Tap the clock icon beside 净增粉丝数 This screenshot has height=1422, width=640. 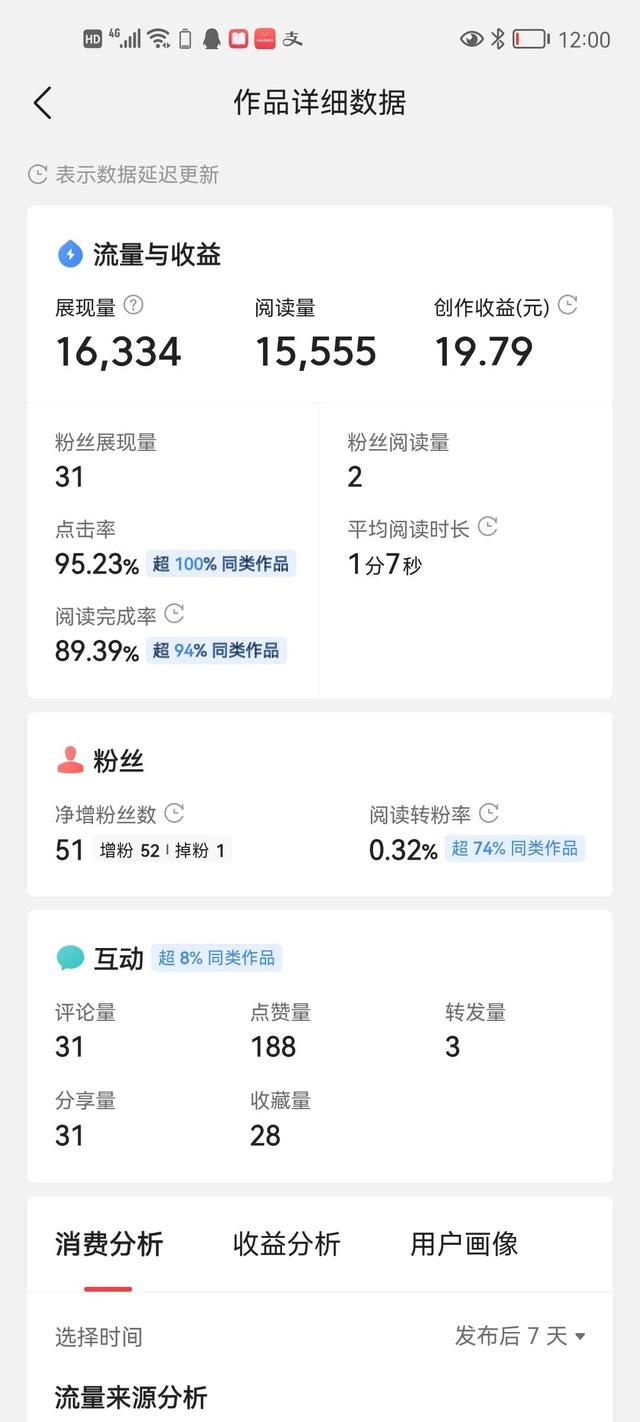click(x=174, y=813)
